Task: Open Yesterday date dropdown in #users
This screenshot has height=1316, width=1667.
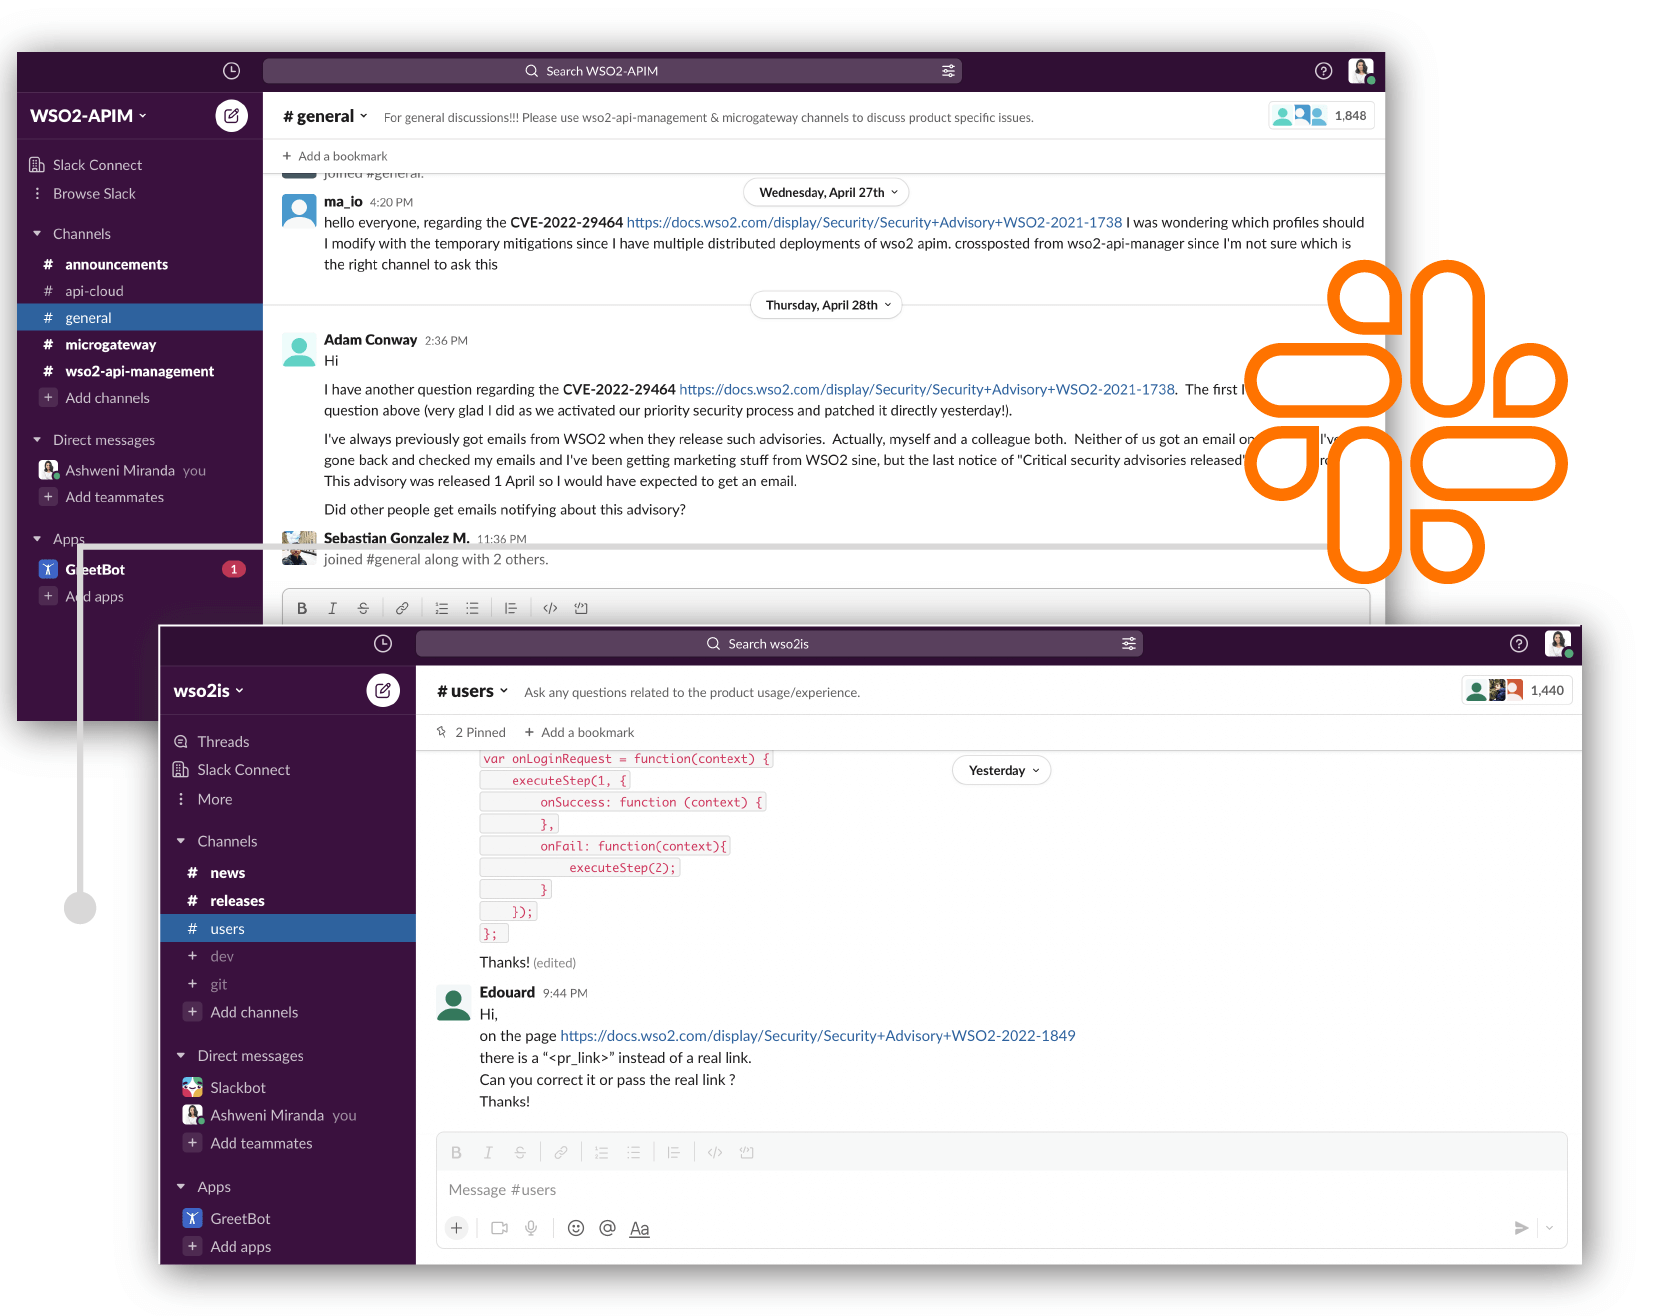Action: [1002, 771]
